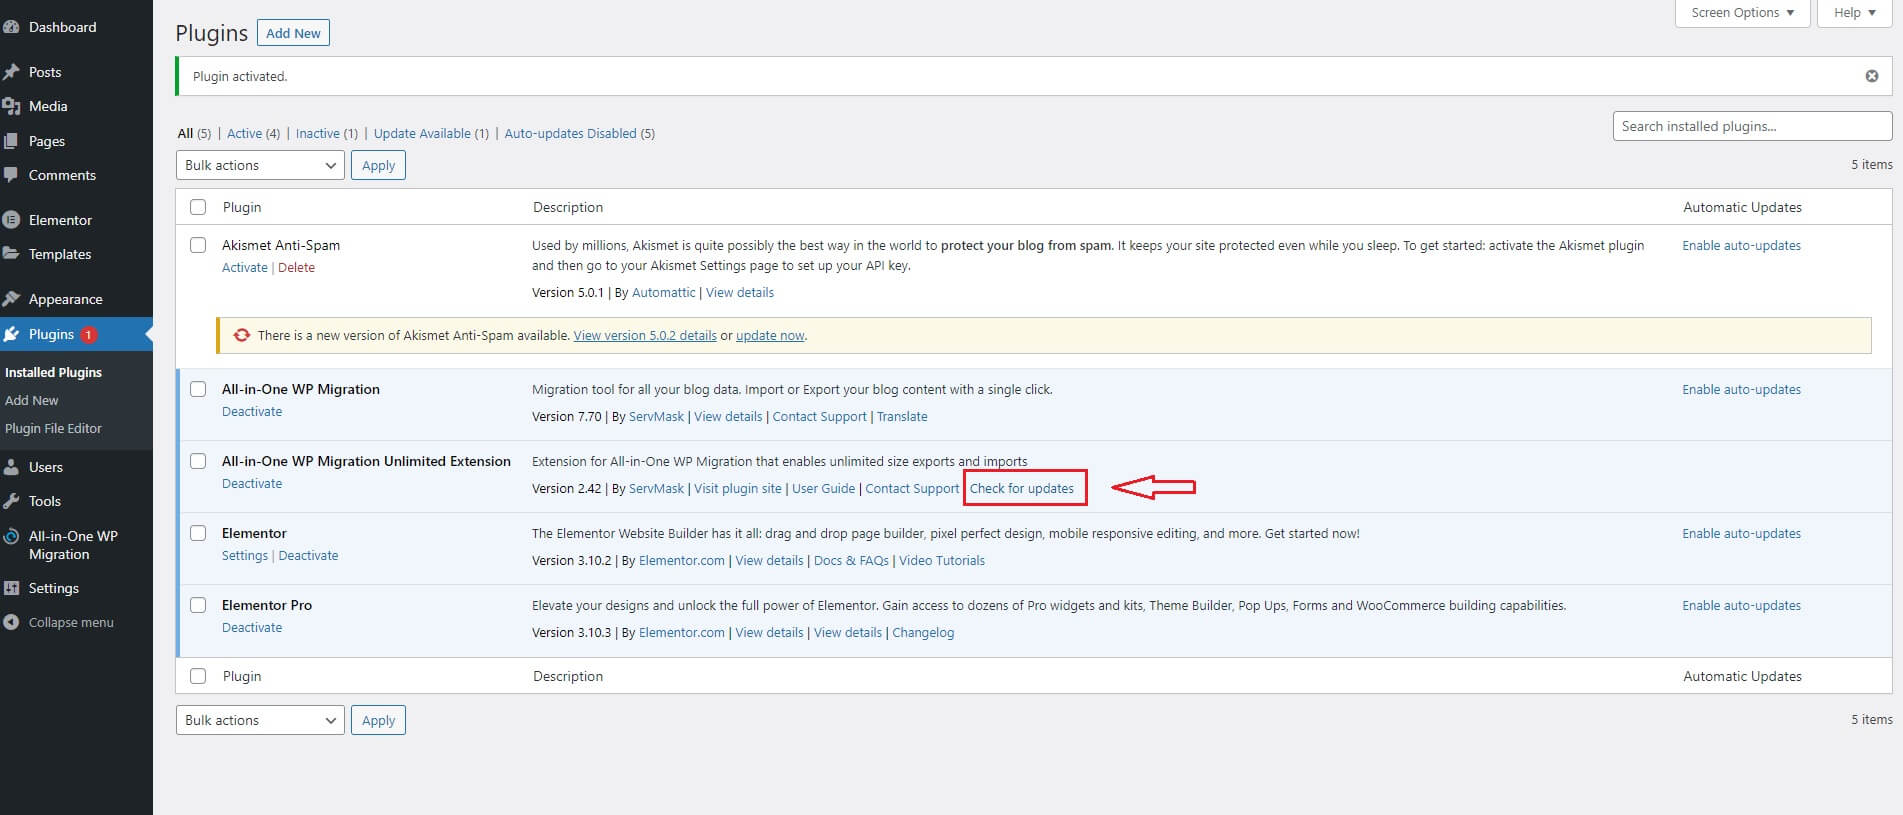The height and width of the screenshot is (815, 1903).
Task: Enable auto-updates for Elementor Pro
Action: [1741, 605]
